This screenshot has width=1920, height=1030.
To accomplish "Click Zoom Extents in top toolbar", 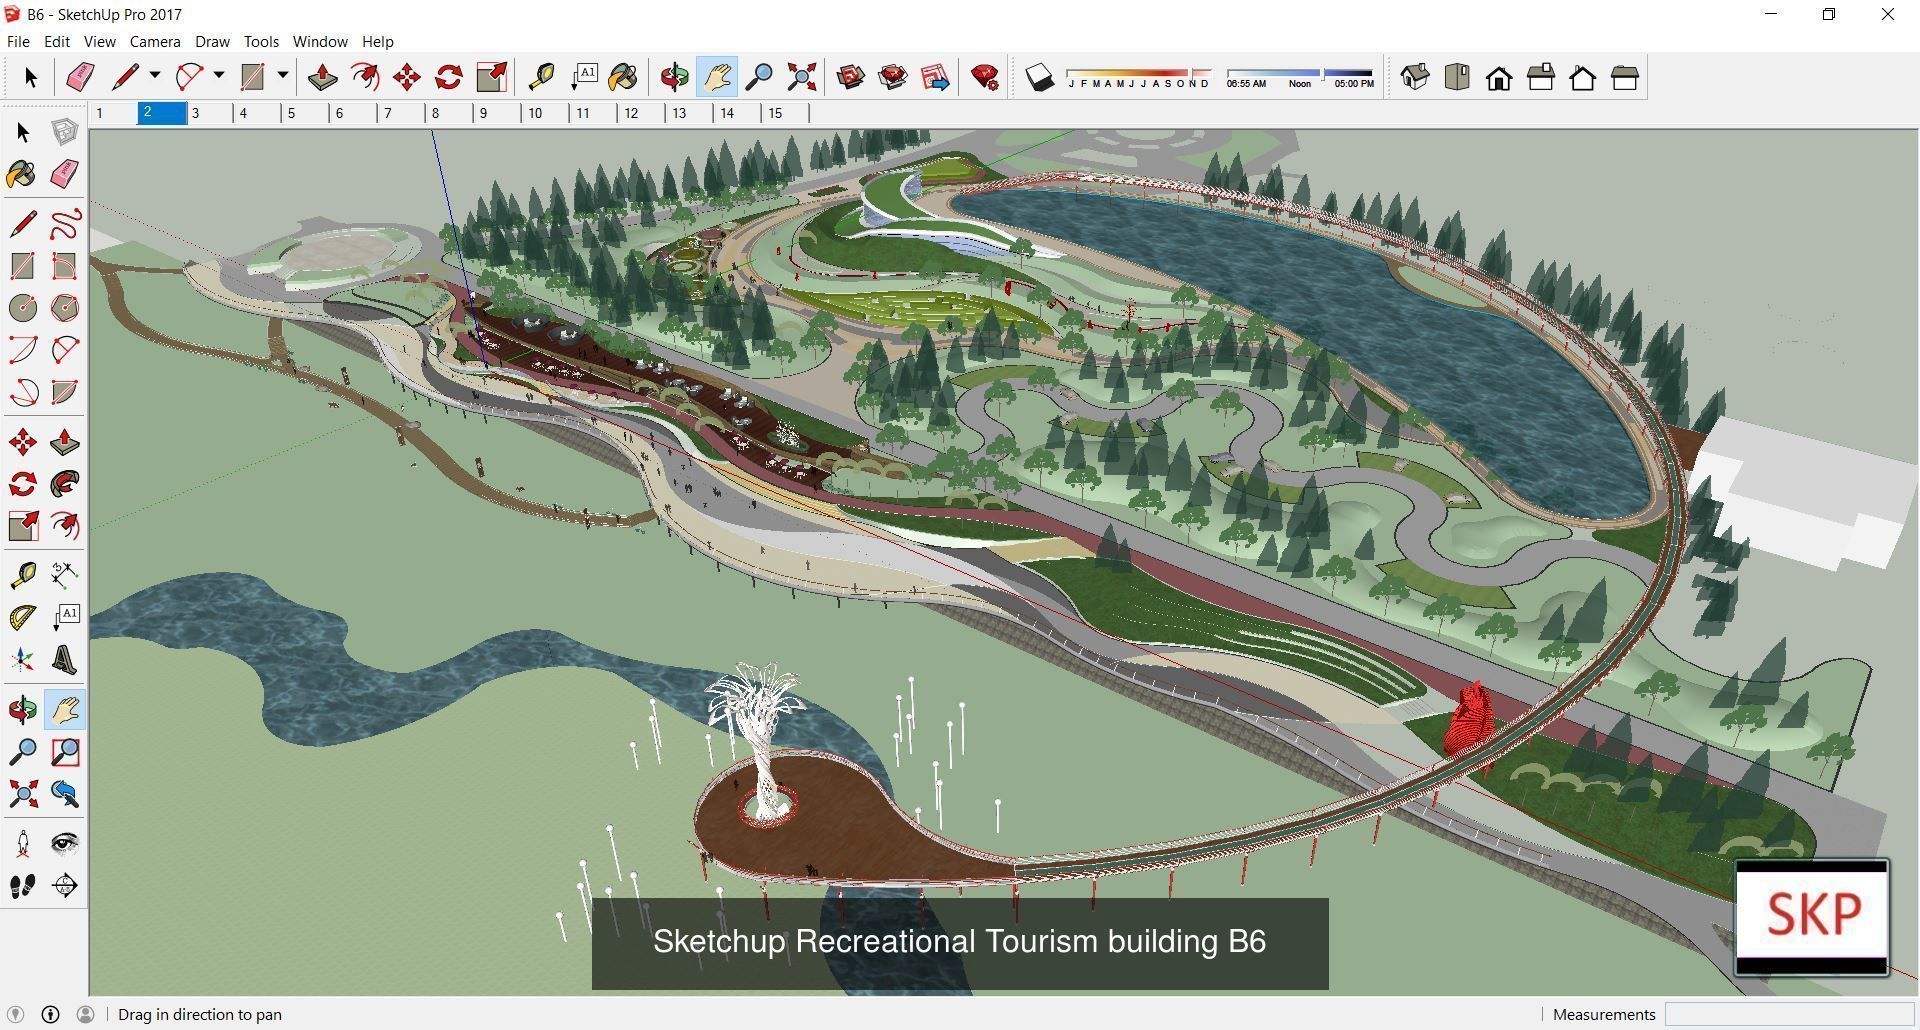I will pos(801,77).
